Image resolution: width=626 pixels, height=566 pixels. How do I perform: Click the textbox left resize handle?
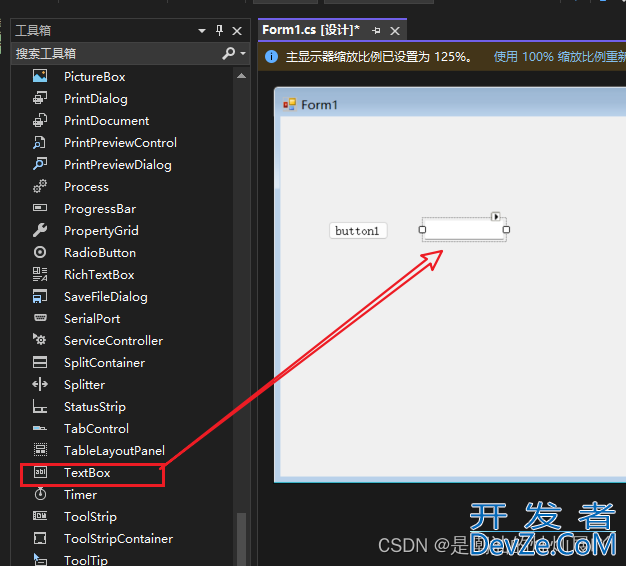click(x=422, y=230)
